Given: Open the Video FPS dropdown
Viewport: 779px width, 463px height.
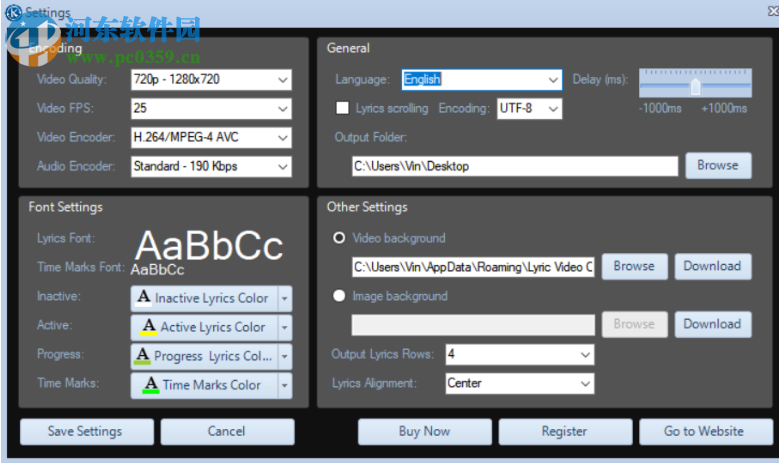Looking at the screenshot, I should 211,109.
